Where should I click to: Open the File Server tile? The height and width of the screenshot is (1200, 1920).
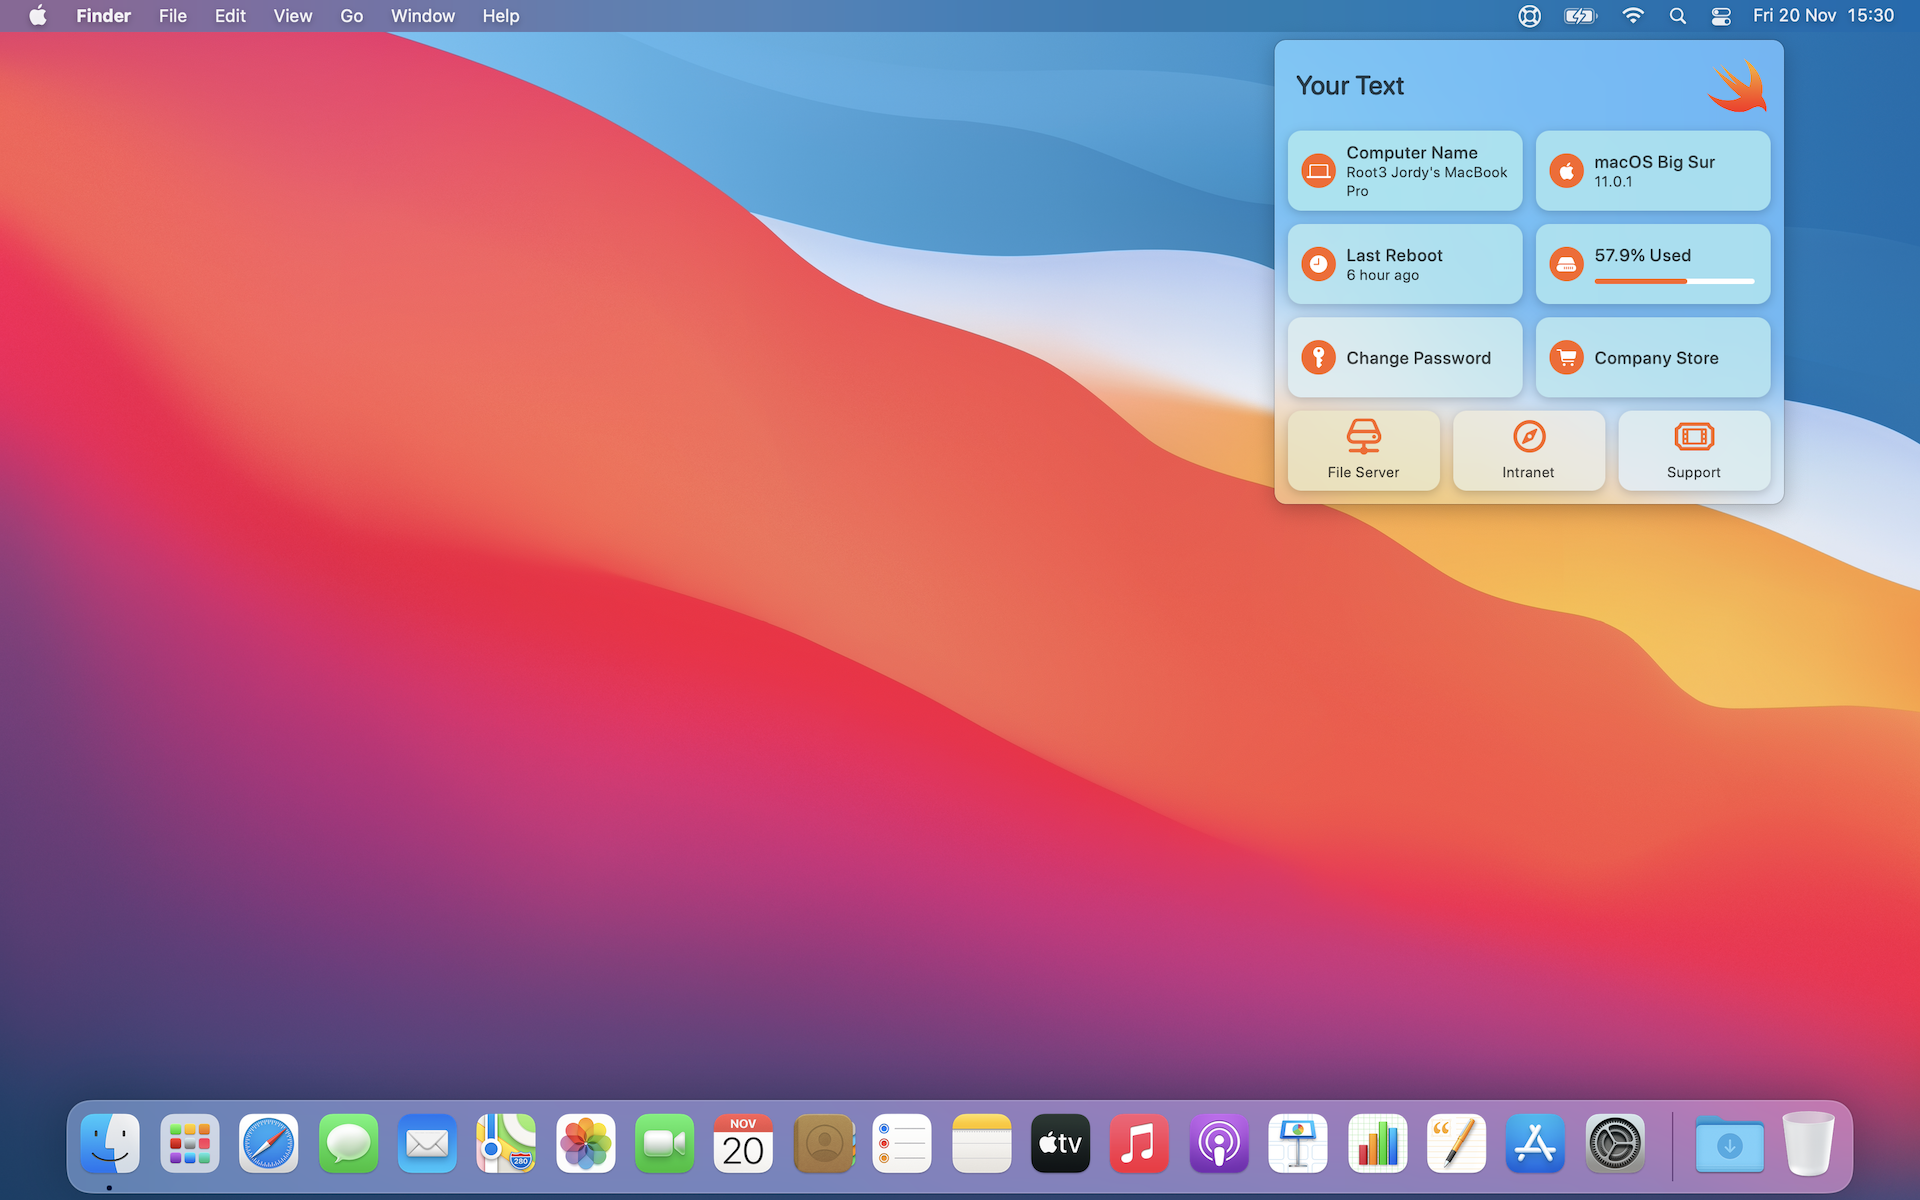click(1363, 450)
